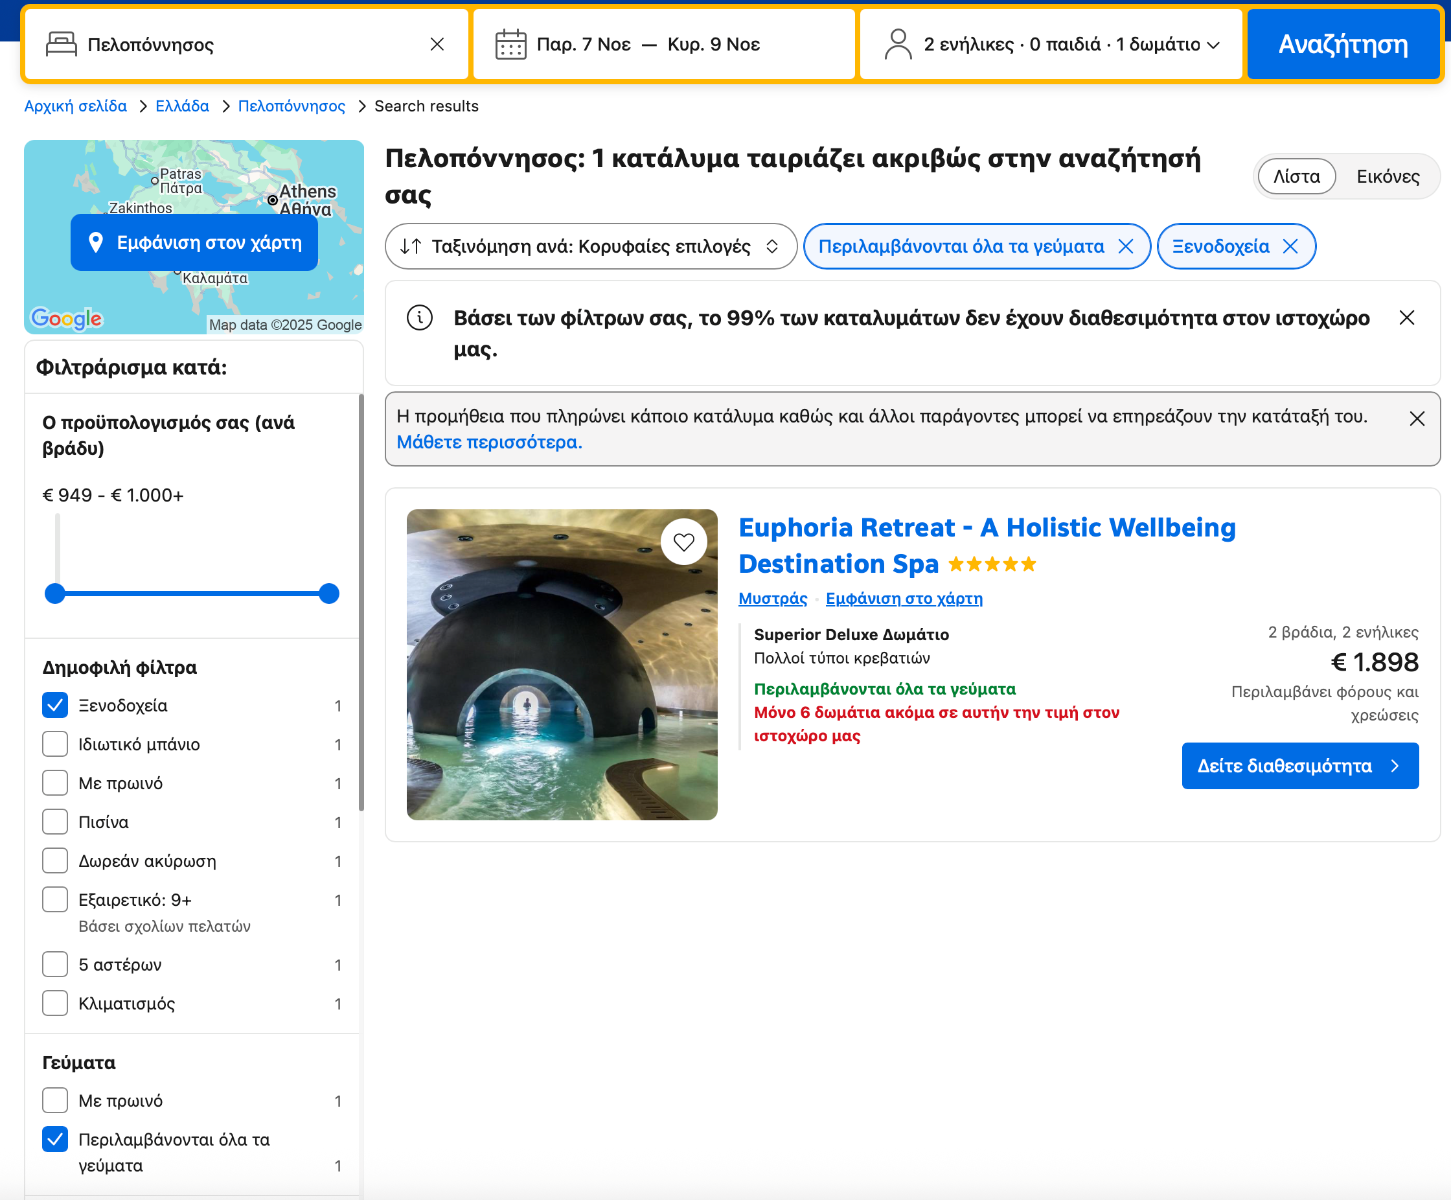Uncheck Περιλαμβάνονται όλα τα γεύματα checkbox
The width and height of the screenshot is (1451, 1200).
pos(55,1139)
